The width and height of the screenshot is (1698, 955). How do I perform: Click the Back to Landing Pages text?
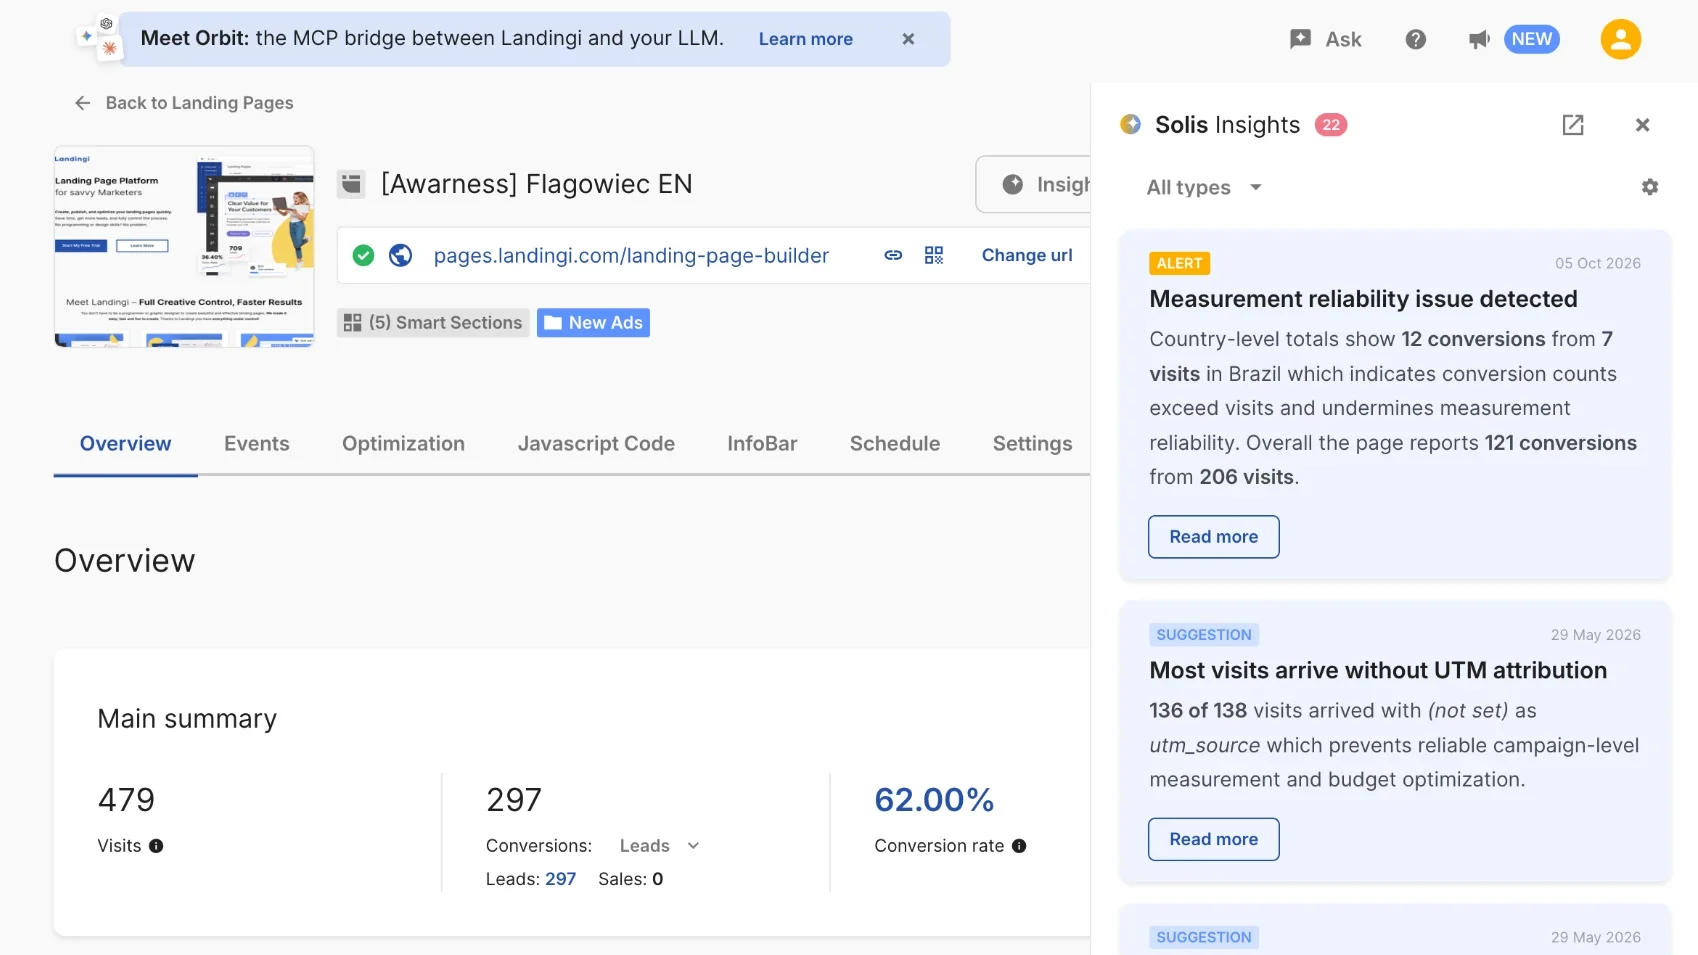(200, 103)
